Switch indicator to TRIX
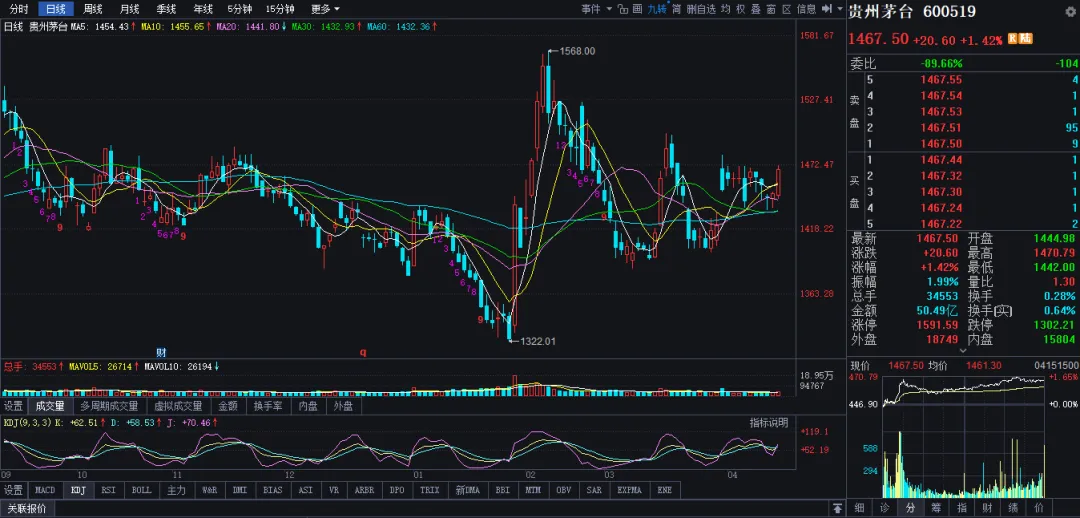1080x518 pixels. click(x=430, y=490)
